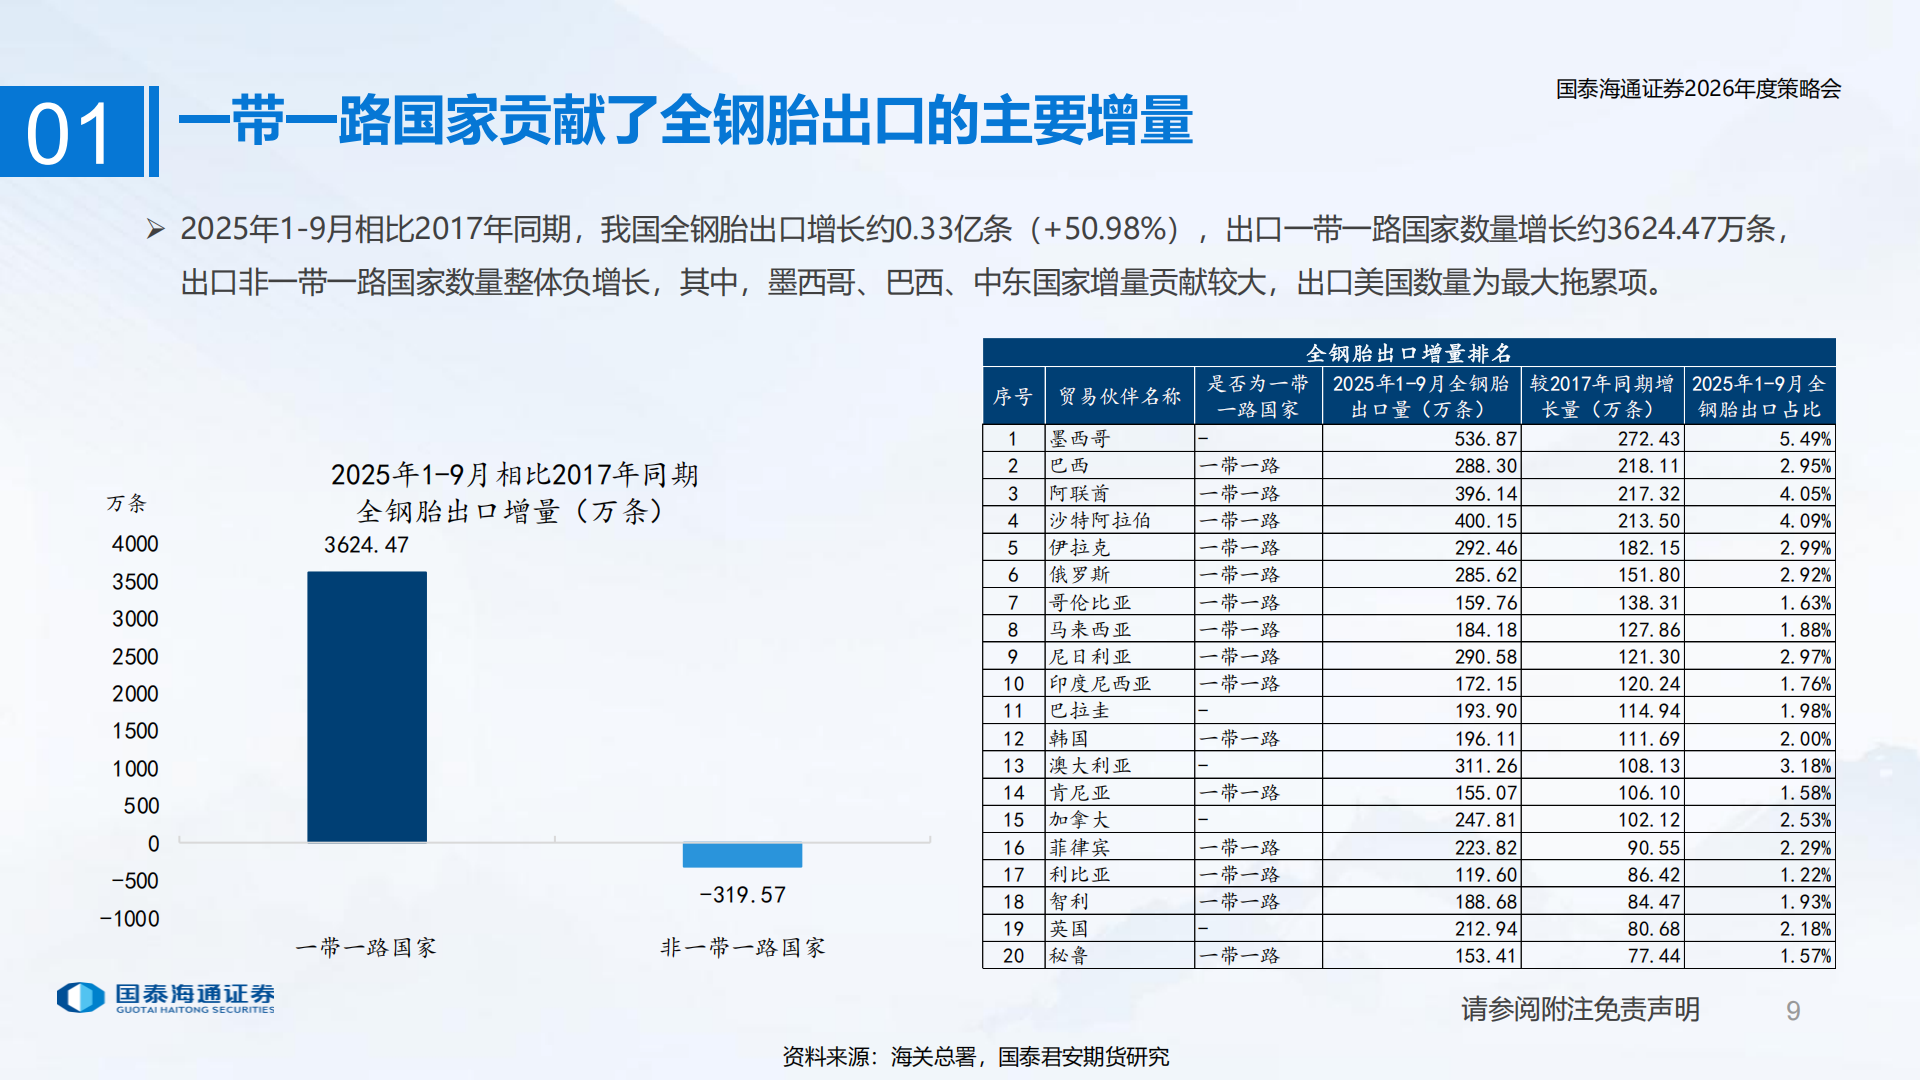Screen dimensions: 1920x1080
Task: Click the -1000 mark on the chart axis
Action: point(131,919)
